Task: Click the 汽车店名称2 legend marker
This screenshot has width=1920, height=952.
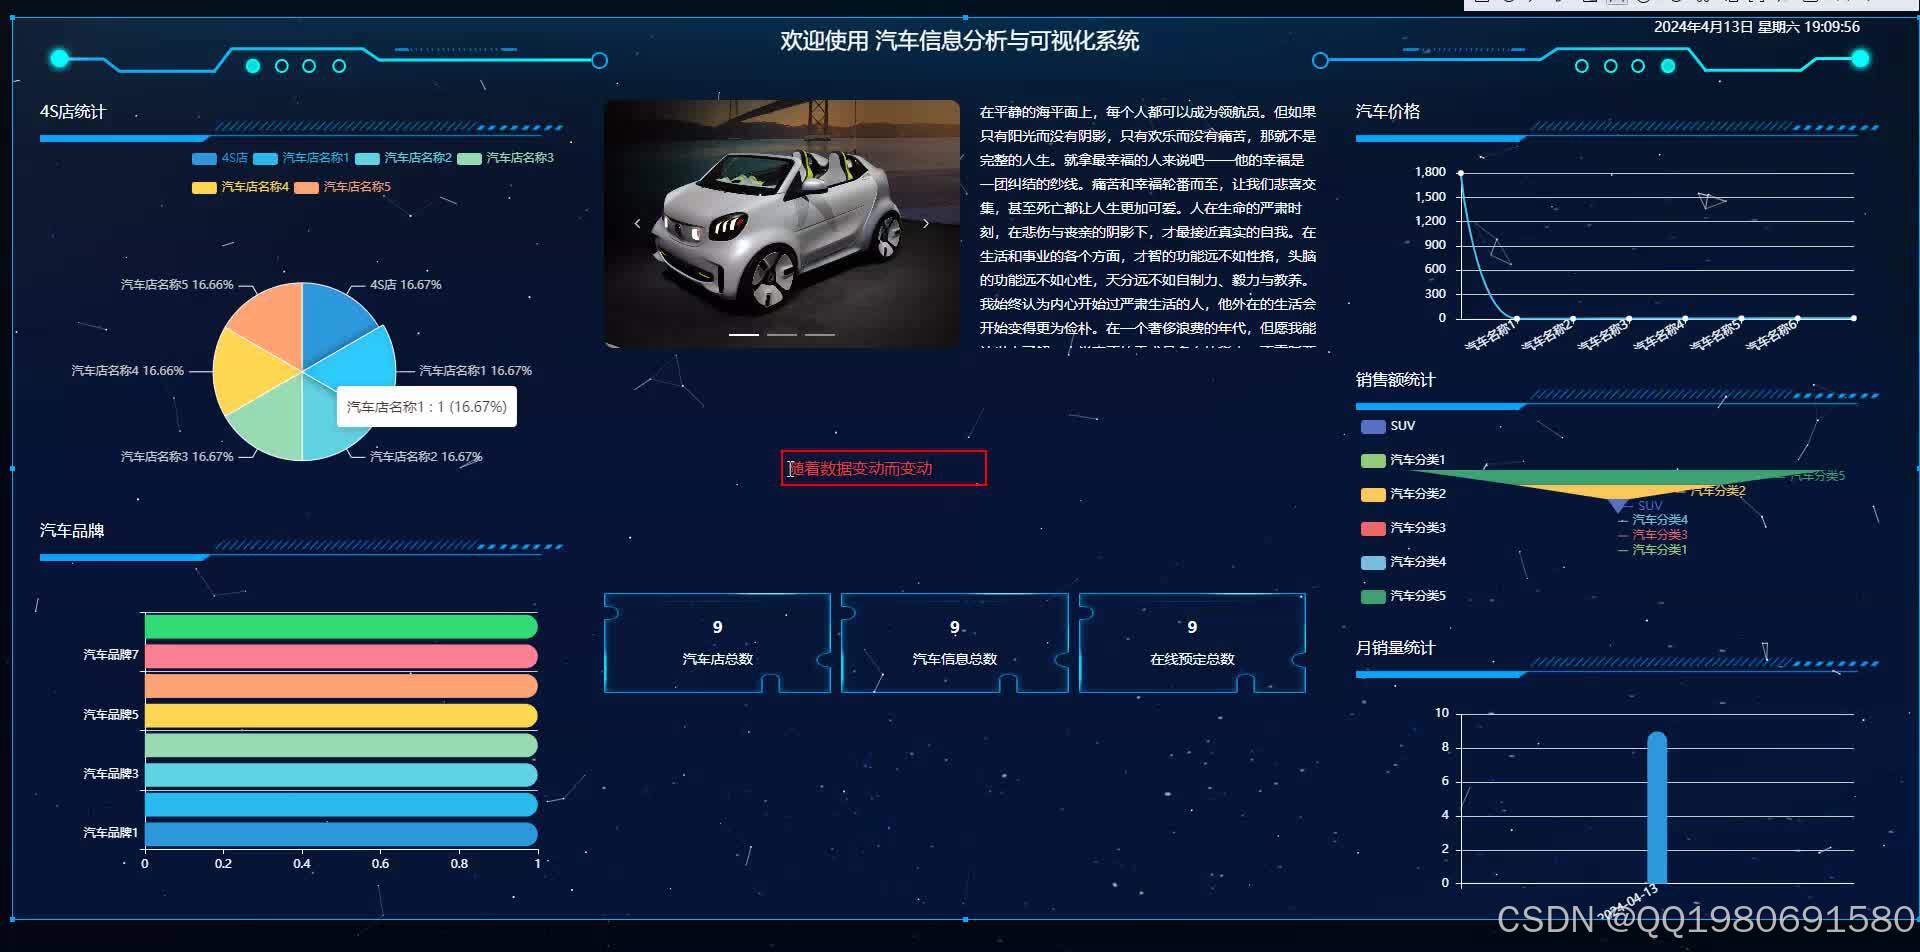Action: point(365,158)
